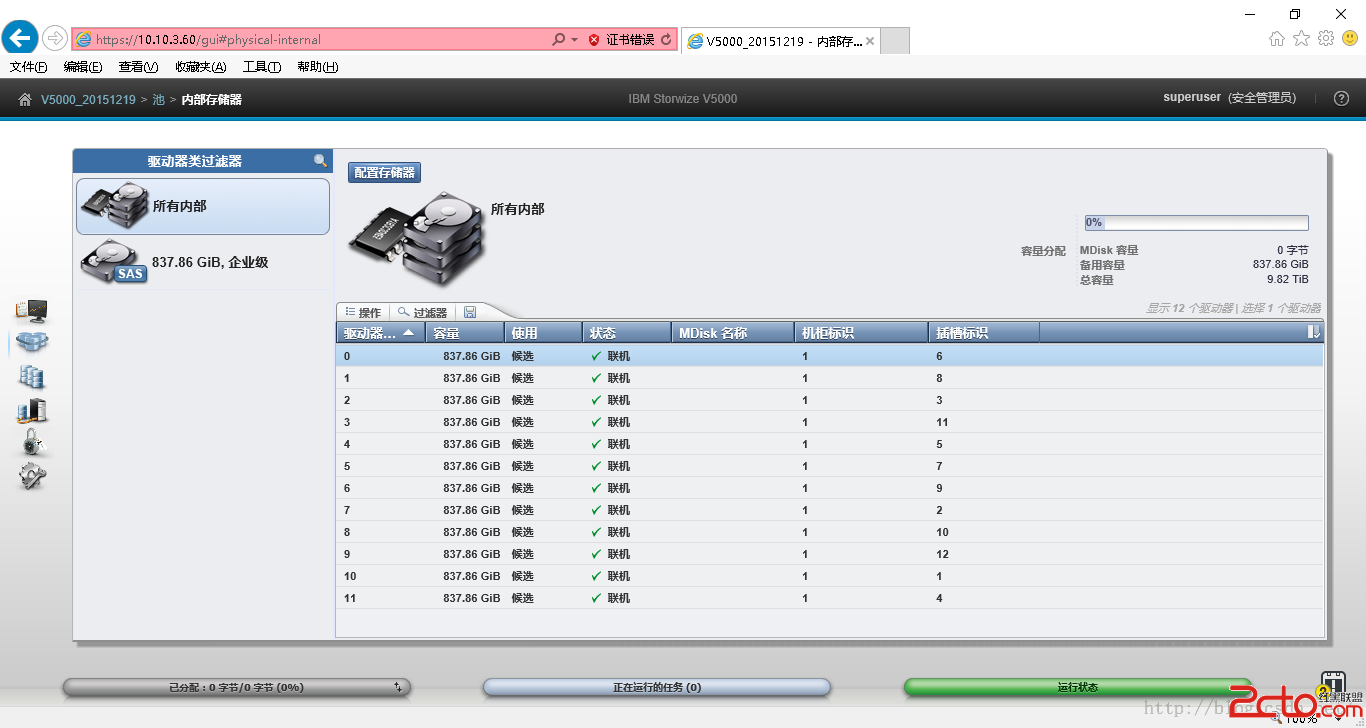Open the Access padlock sidebar icon
Viewport: 1366px width, 728px height.
point(32,442)
